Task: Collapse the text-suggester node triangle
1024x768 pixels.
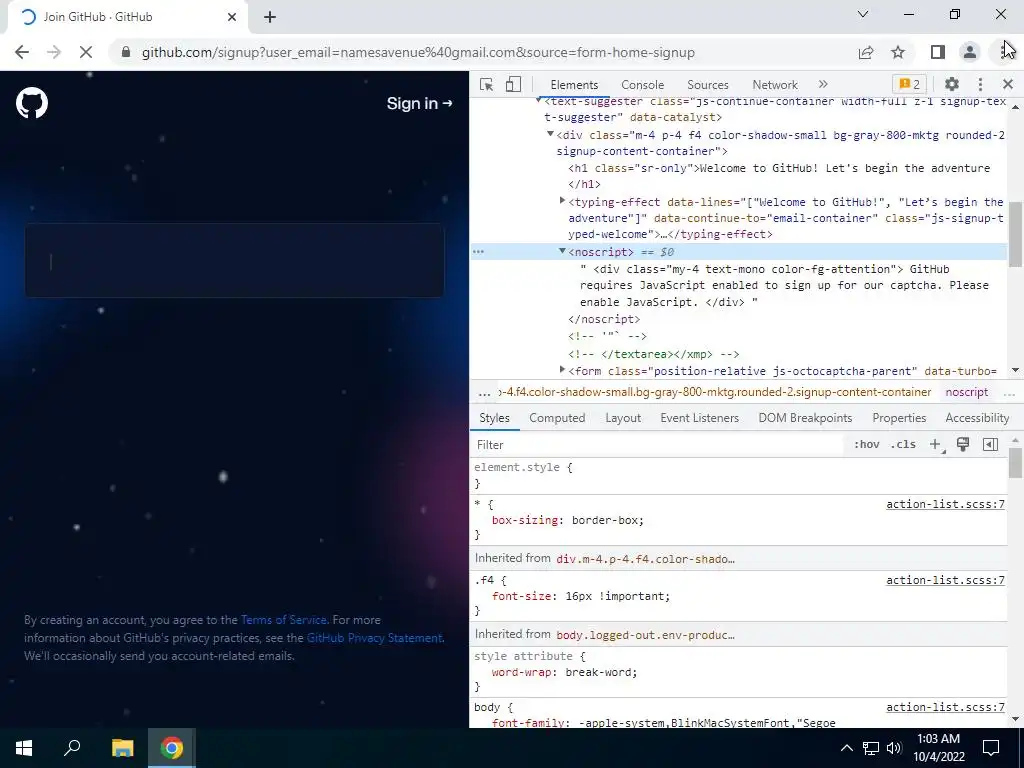Action: pyautogui.click(x=538, y=101)
